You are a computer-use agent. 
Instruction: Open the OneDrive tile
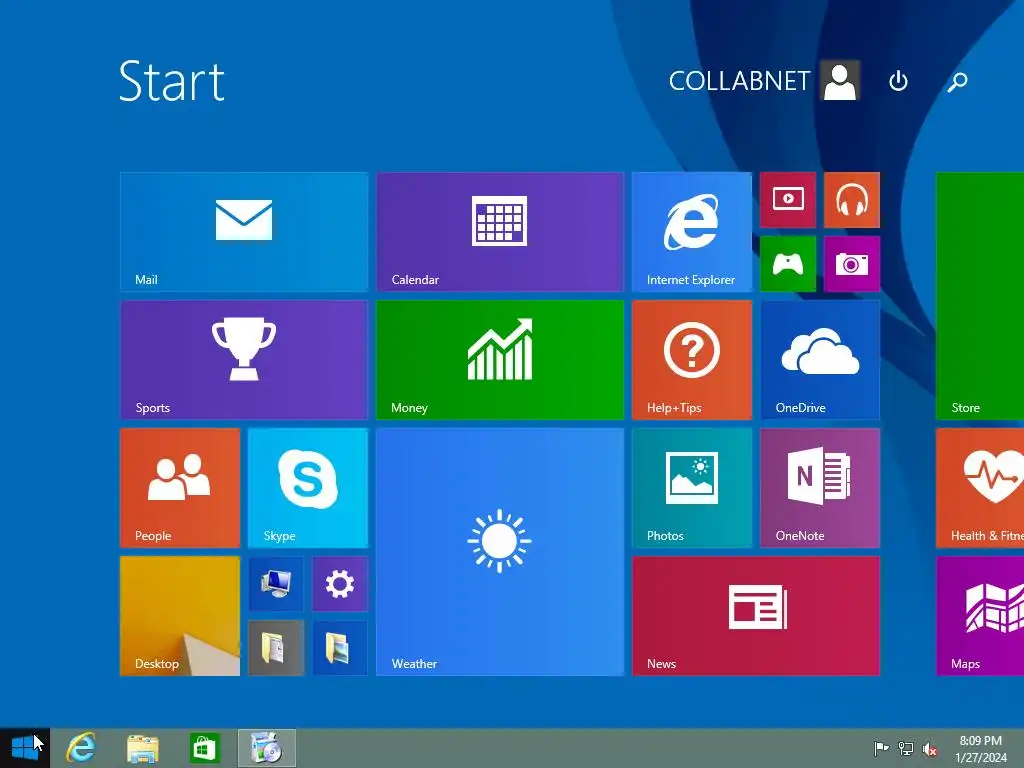tap(820, 359)
